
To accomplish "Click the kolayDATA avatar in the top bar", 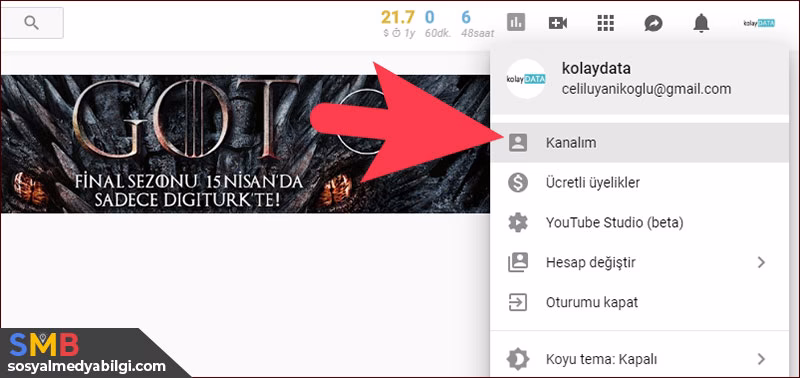I will [x=759, y=23].
